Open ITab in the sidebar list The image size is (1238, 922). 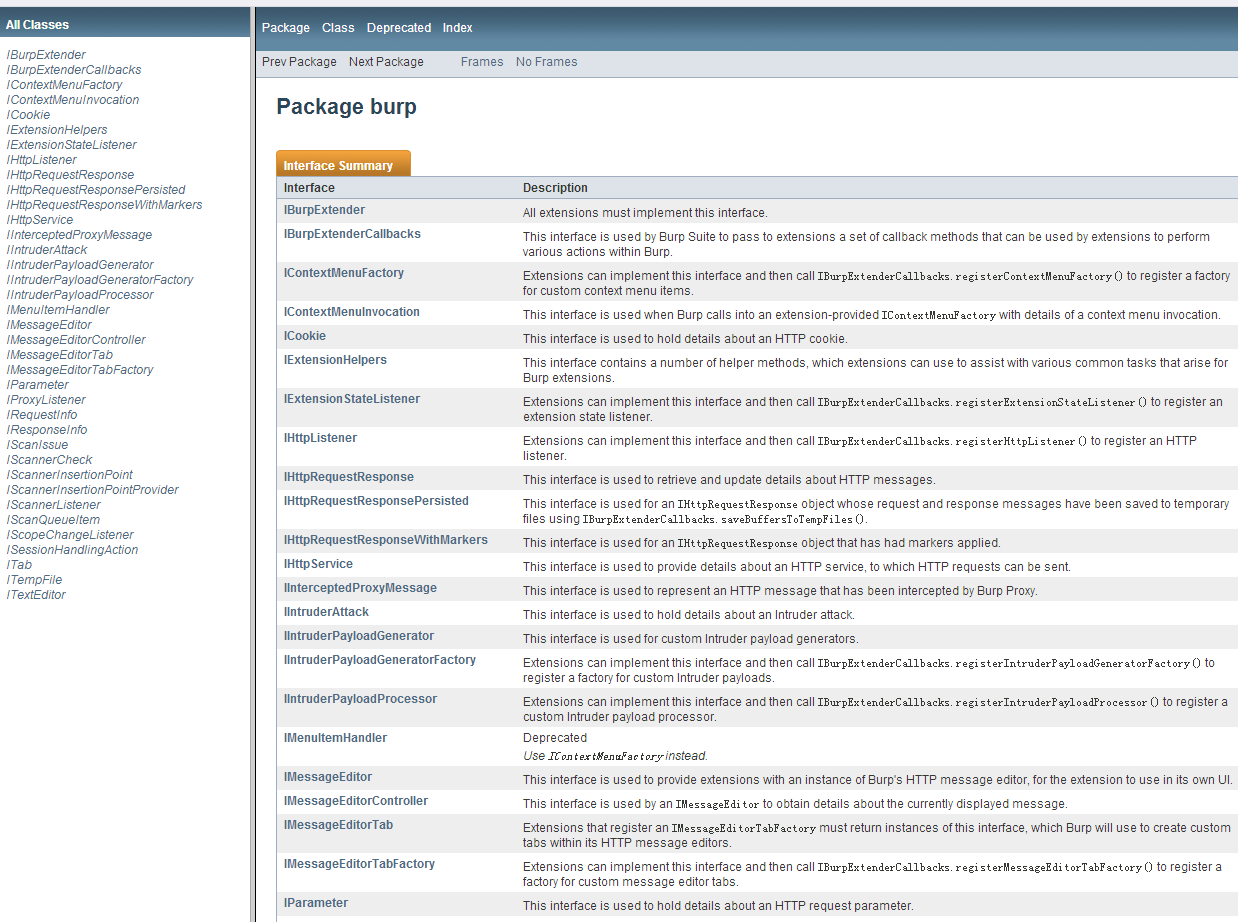coord(19,565)
